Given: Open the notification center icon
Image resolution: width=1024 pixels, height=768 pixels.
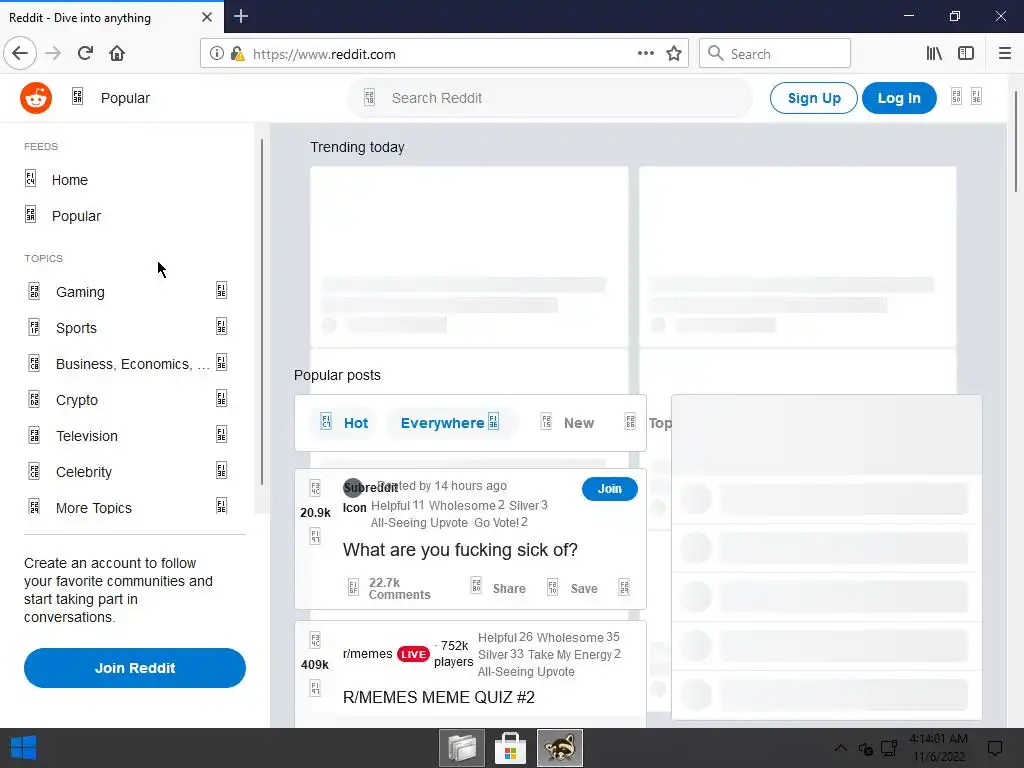Looking at the screenshot, I should [995, 748].
